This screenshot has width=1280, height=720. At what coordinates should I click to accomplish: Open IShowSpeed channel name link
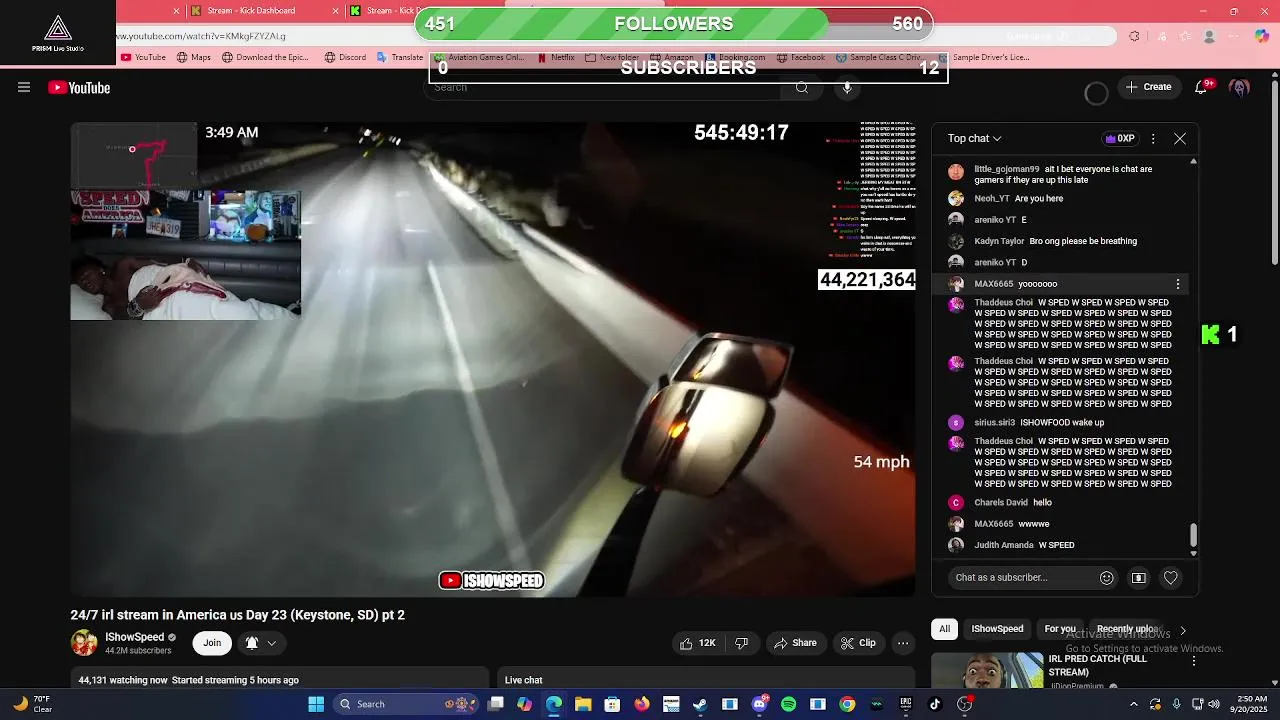pos(134,637)
